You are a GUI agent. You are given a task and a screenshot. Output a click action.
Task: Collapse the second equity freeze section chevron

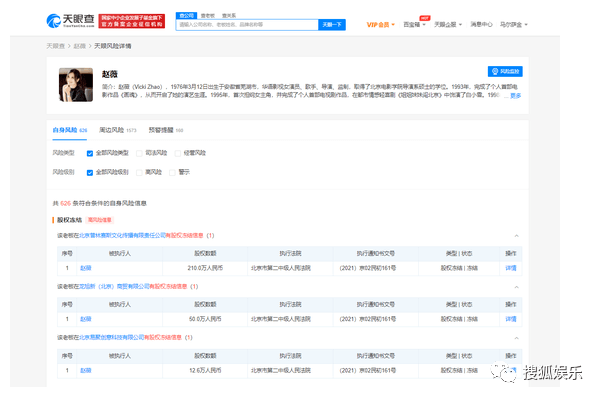pos(516,287)
